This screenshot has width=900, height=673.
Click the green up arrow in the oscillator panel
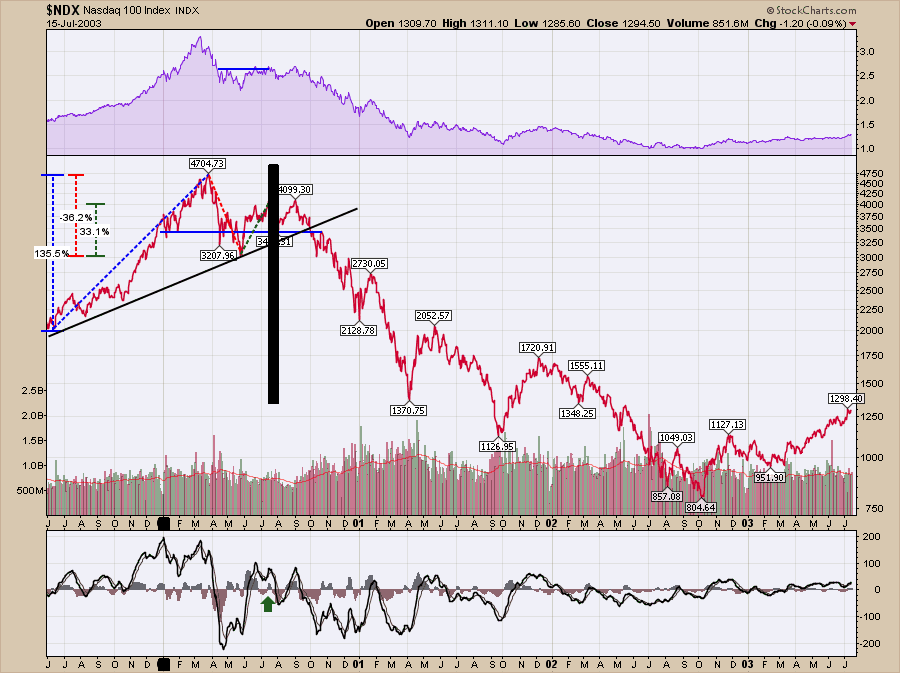point(267,604)
